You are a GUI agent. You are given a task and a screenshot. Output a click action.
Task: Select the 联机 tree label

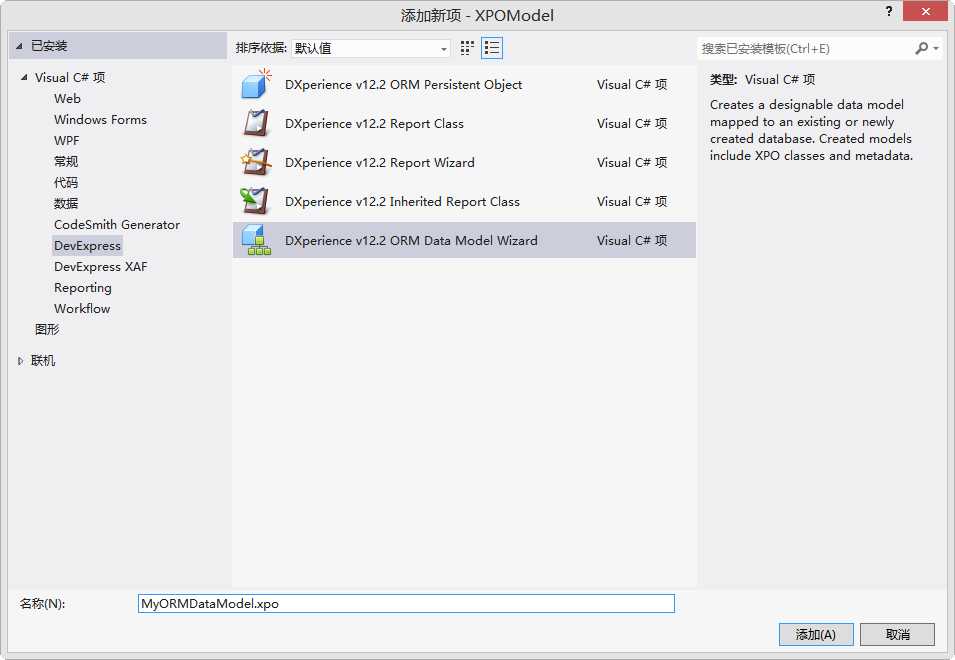[x=43, y=361]
